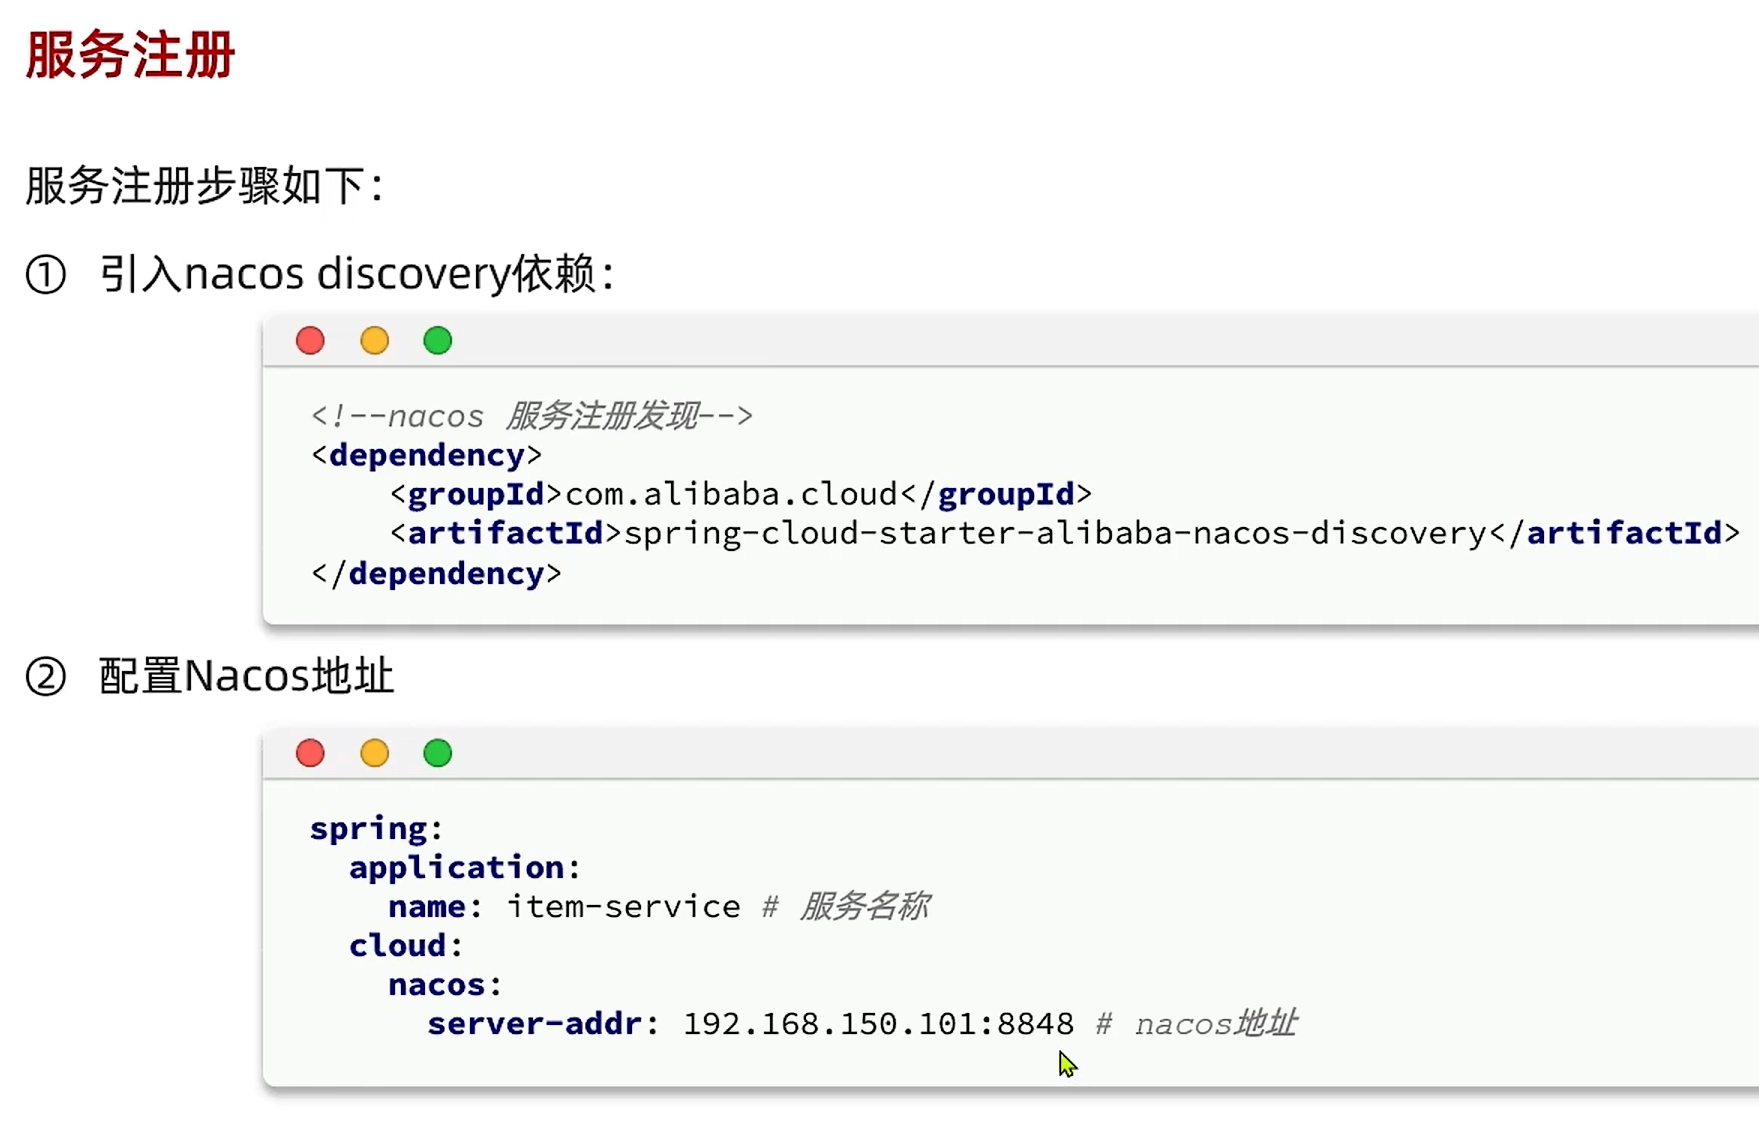The width and height of the screenshot is (1759, 1121).
Task: Click the opening groupId tag
Action: [x=476, y=494]
